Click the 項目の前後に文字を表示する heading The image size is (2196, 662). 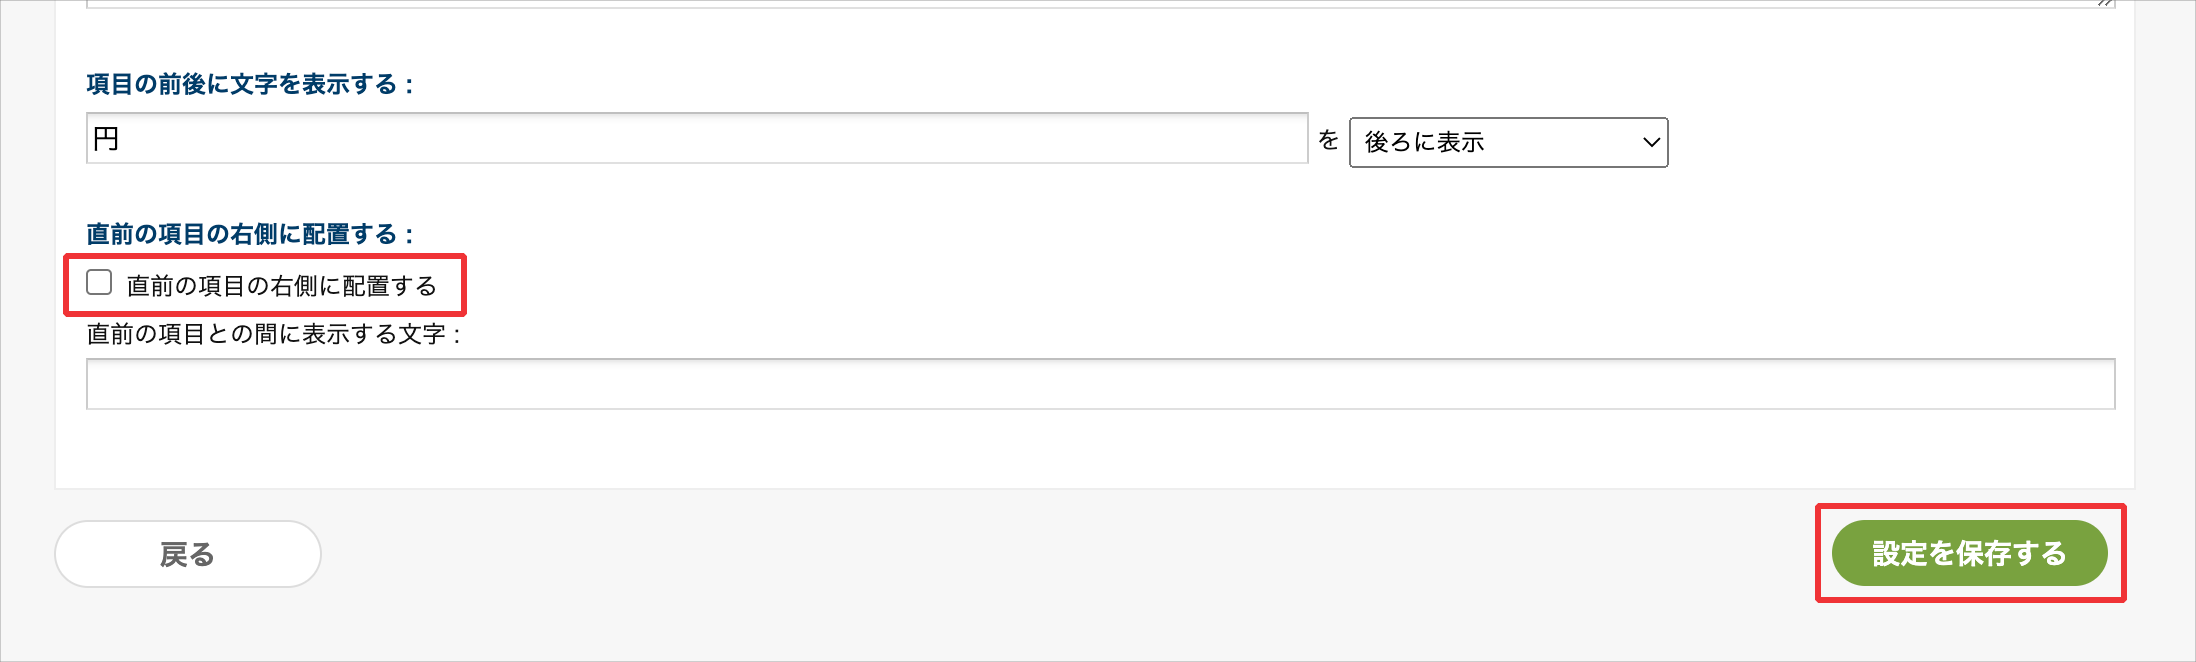pos(249,85)
